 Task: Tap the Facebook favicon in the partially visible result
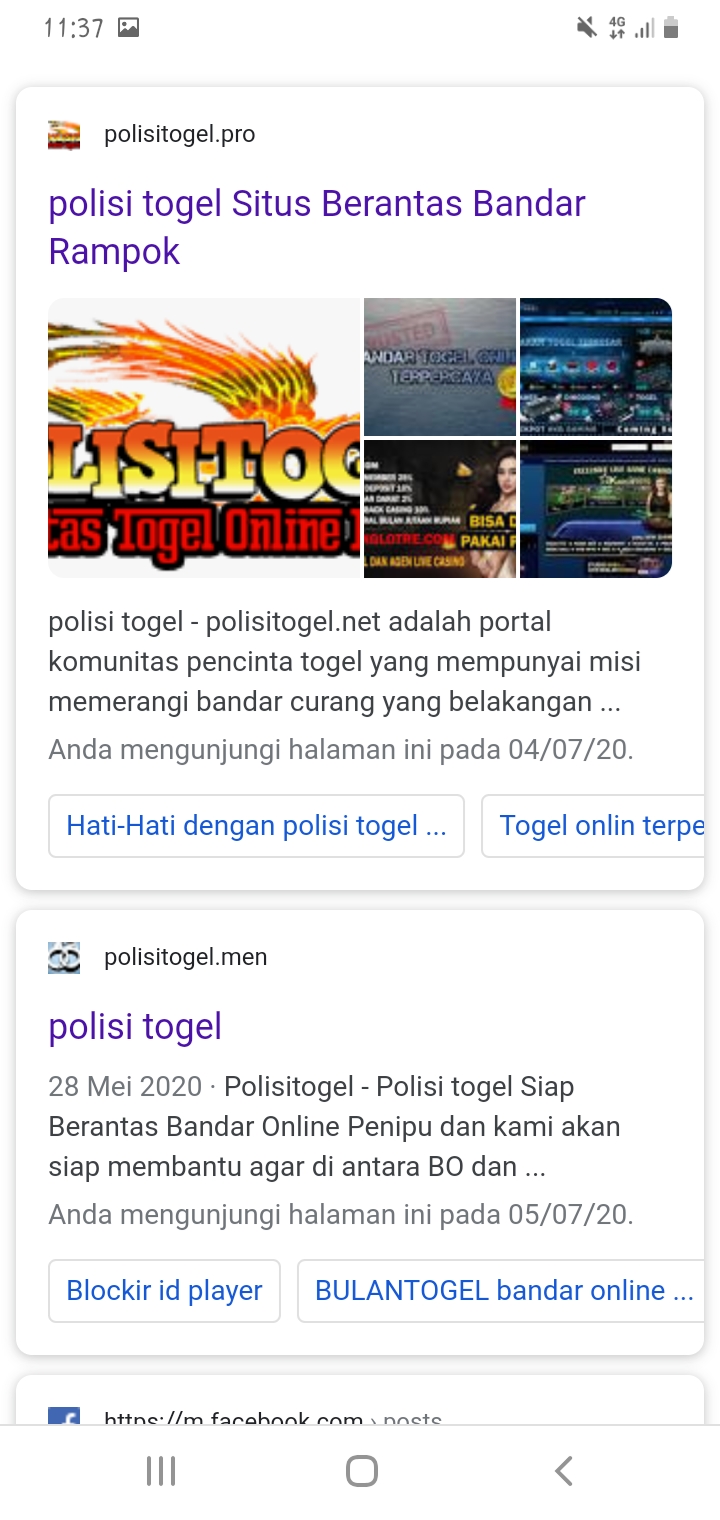[x=64, y=1416]
